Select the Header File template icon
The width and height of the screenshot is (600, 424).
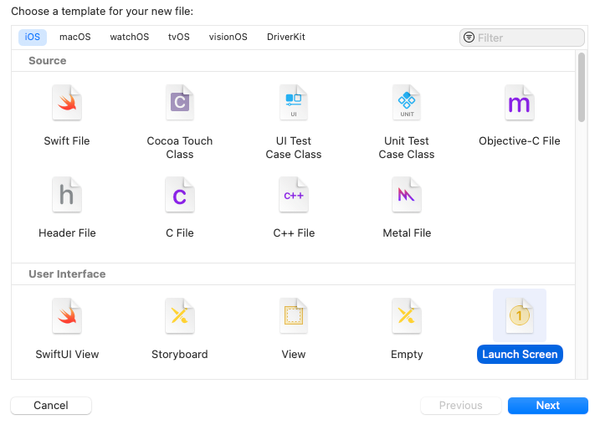tap(67, 196)
